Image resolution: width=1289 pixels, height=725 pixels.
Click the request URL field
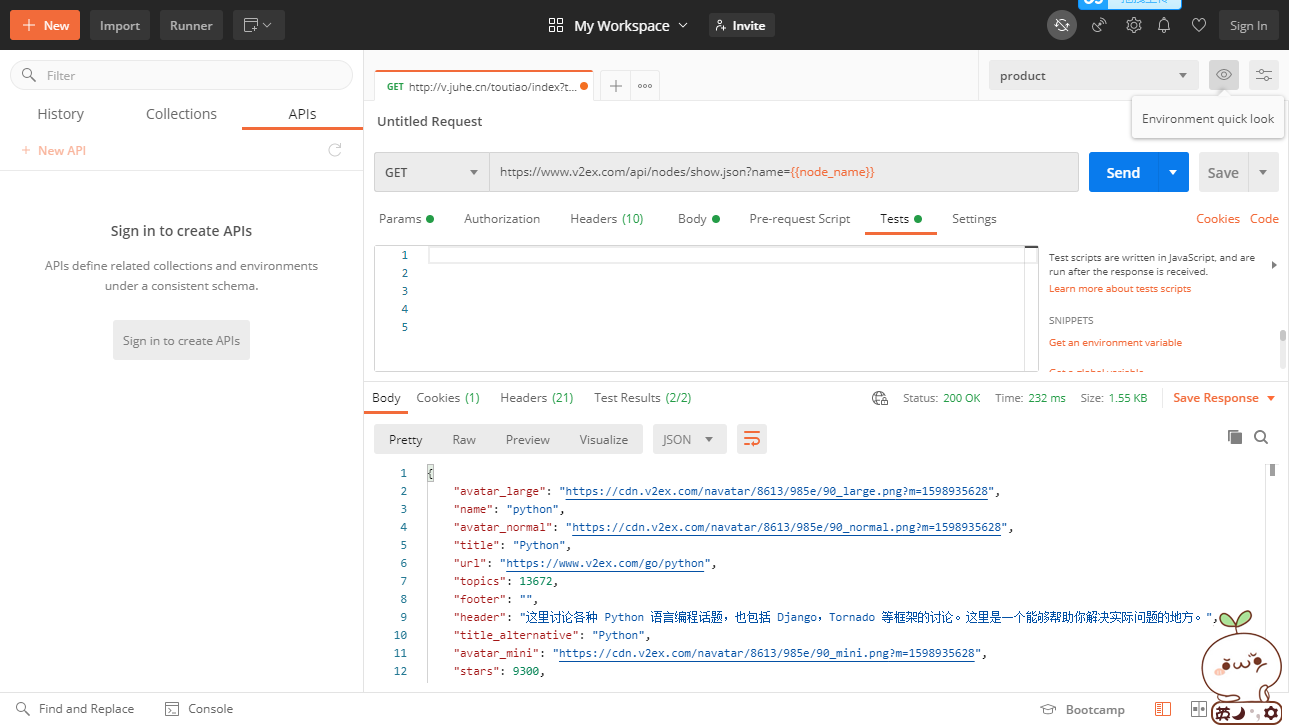coord(784,172)
